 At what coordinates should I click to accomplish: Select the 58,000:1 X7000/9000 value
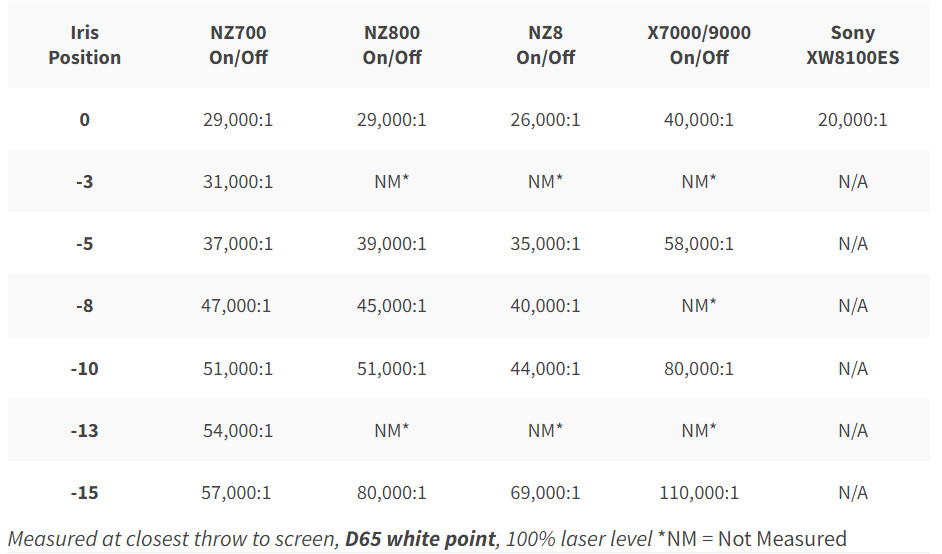699,244
